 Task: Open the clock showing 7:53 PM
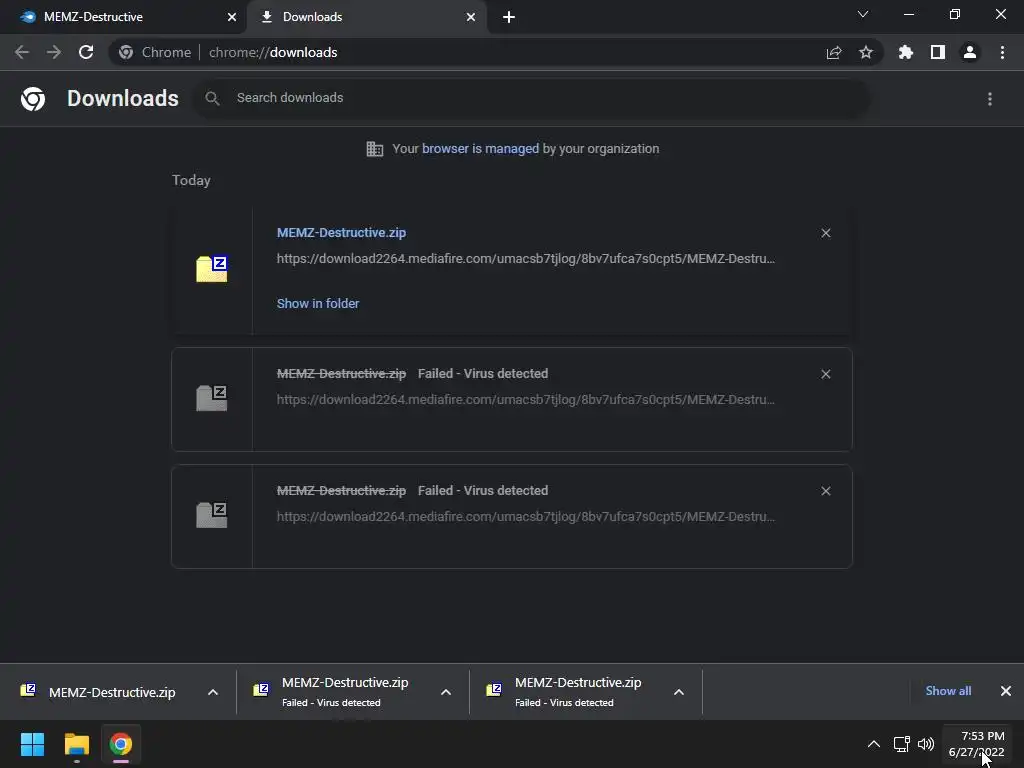(977, 744)
